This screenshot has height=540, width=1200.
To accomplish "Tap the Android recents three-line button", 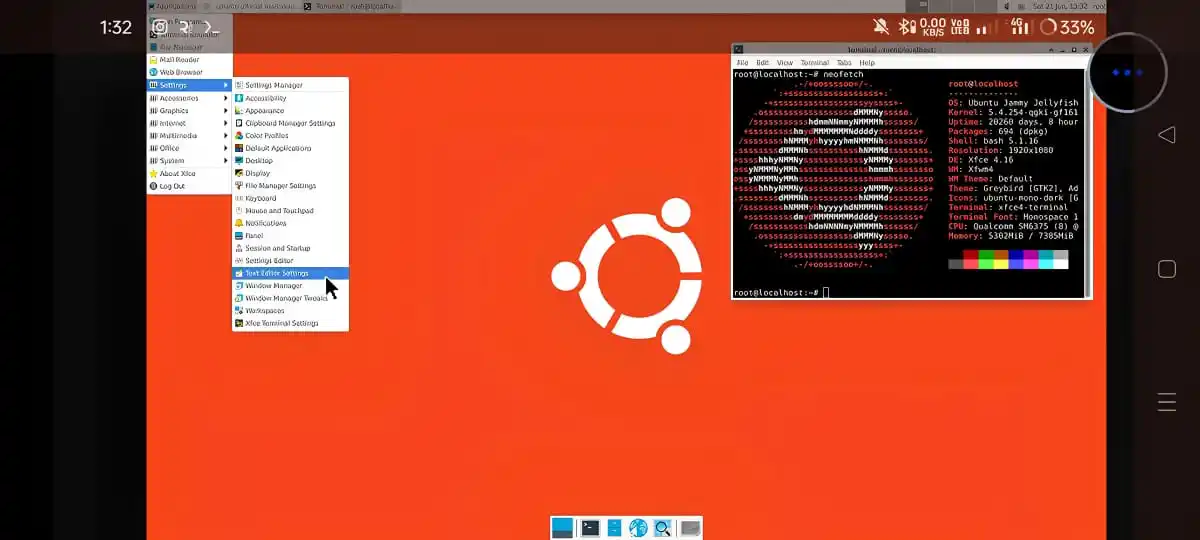I will (x=1166, y=403).
